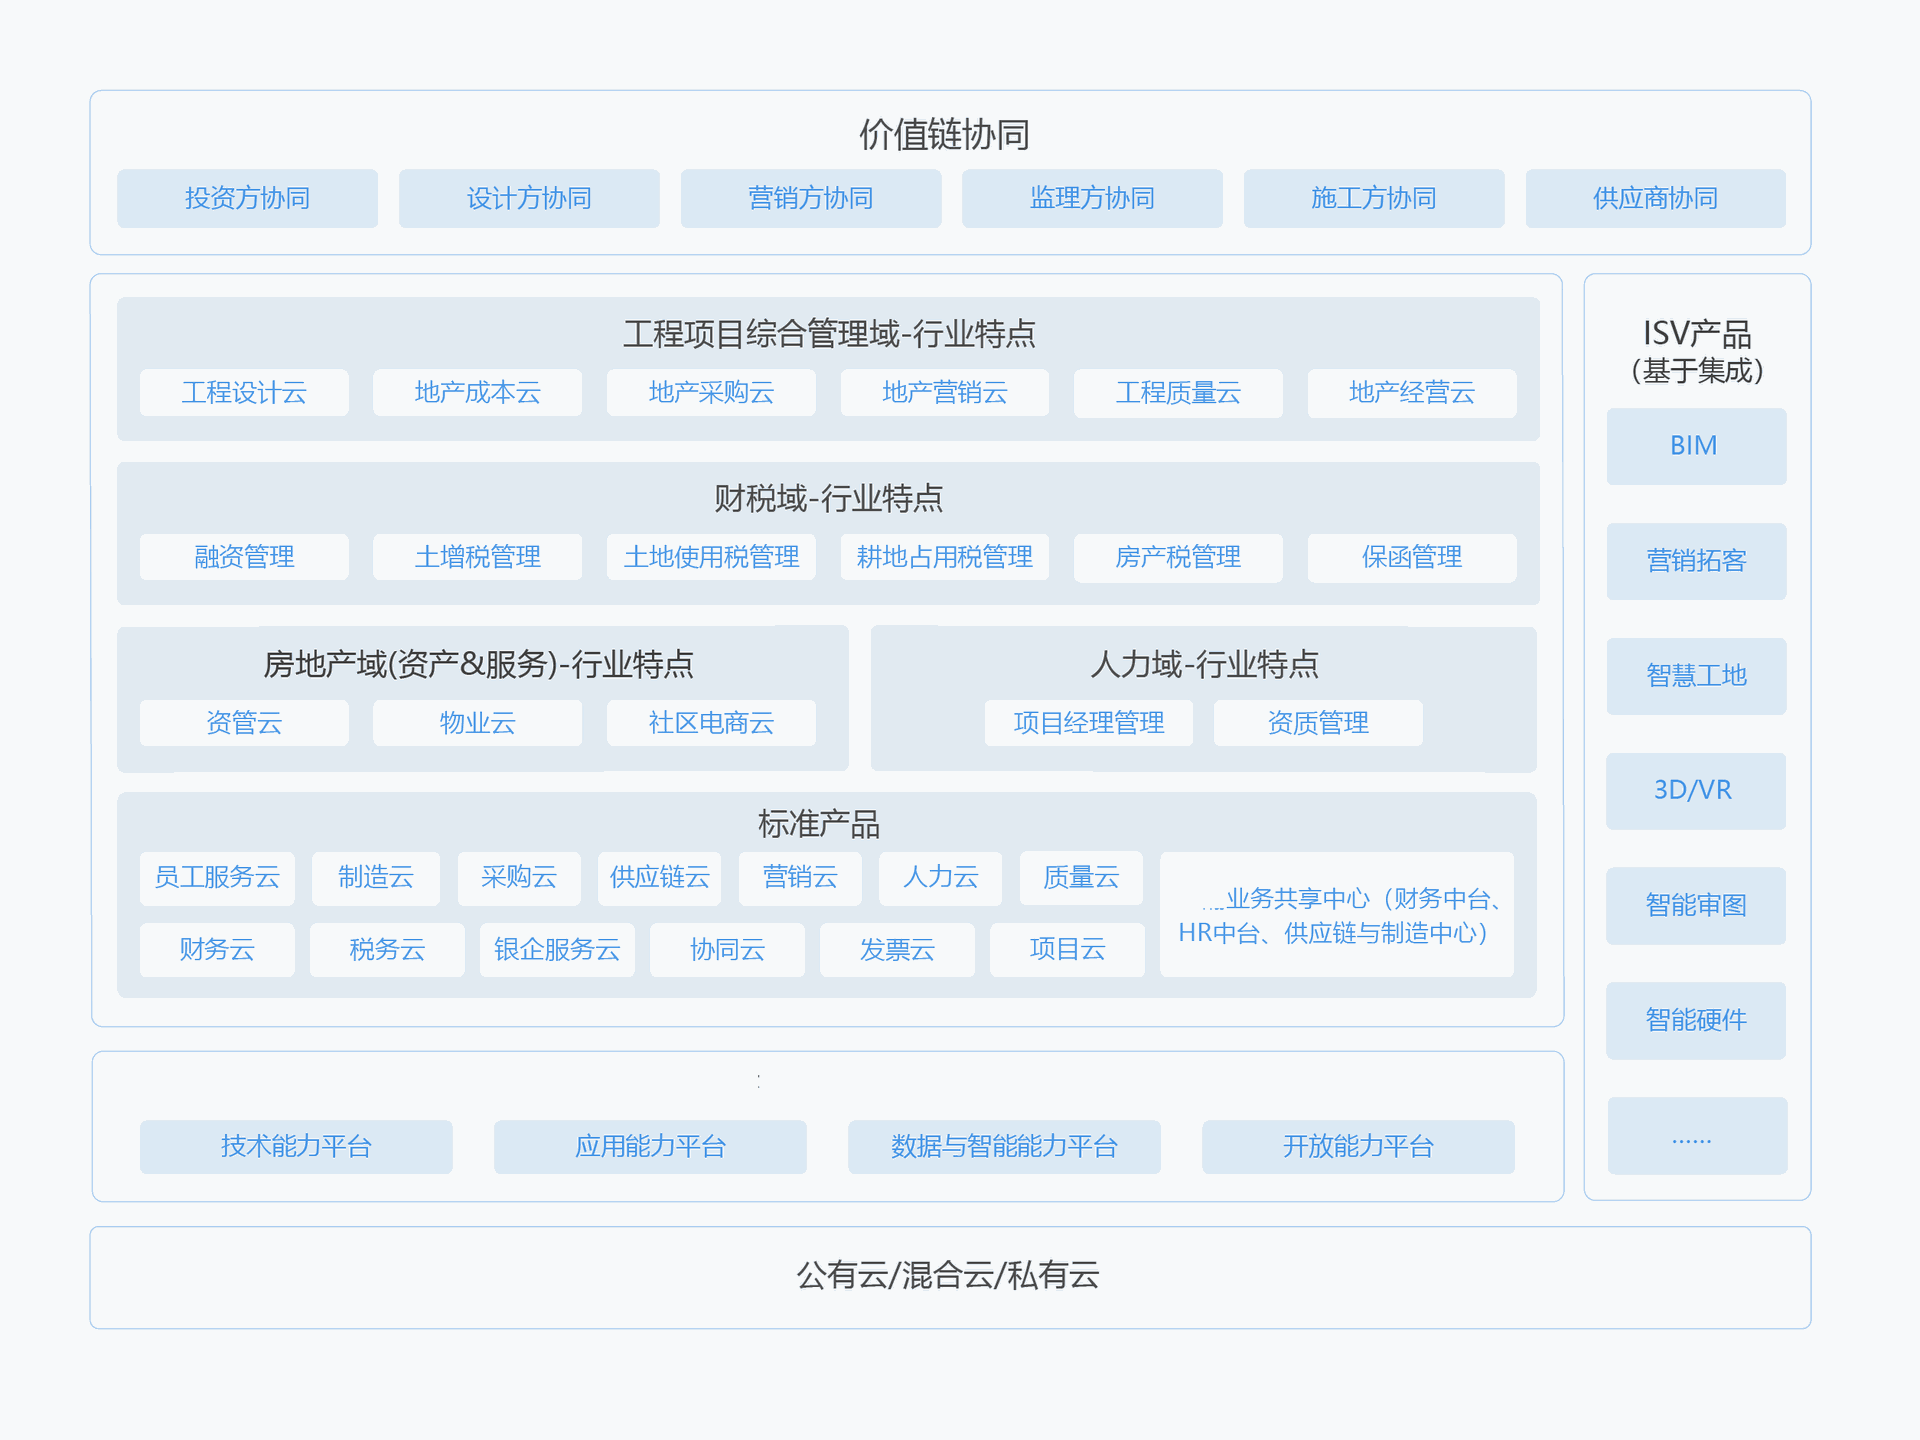Click the 银企服务云 item
This screenshot has height=1440, width=1920.
[x=557, y=950]
